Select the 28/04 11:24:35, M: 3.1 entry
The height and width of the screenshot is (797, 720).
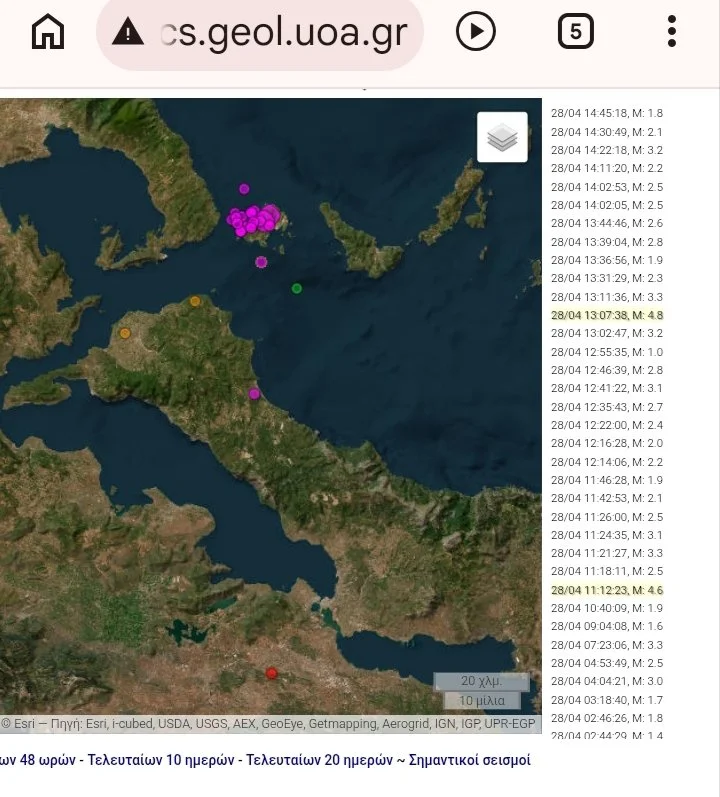607,535
